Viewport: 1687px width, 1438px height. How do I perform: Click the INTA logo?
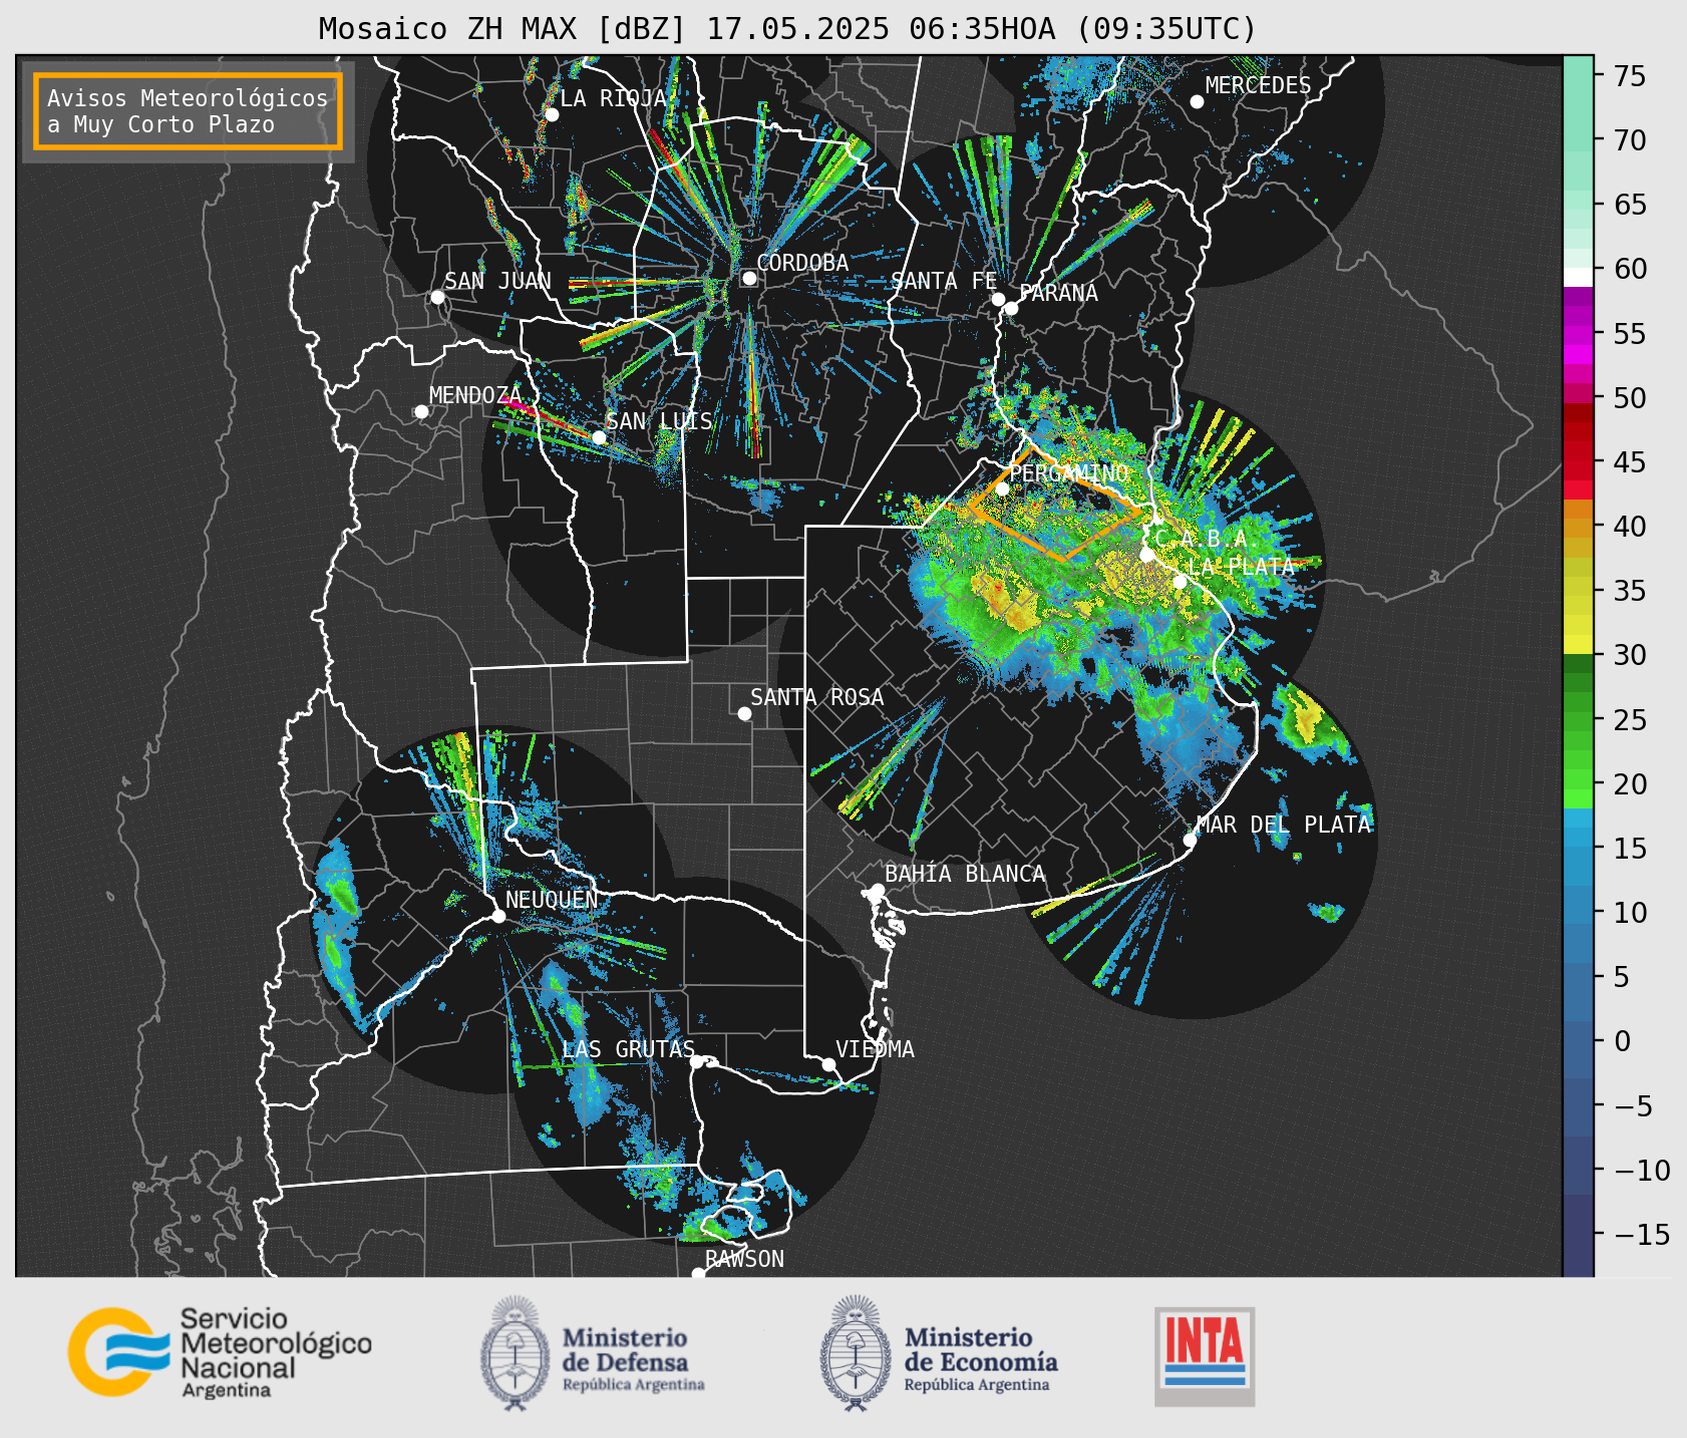point(1204,1356)
